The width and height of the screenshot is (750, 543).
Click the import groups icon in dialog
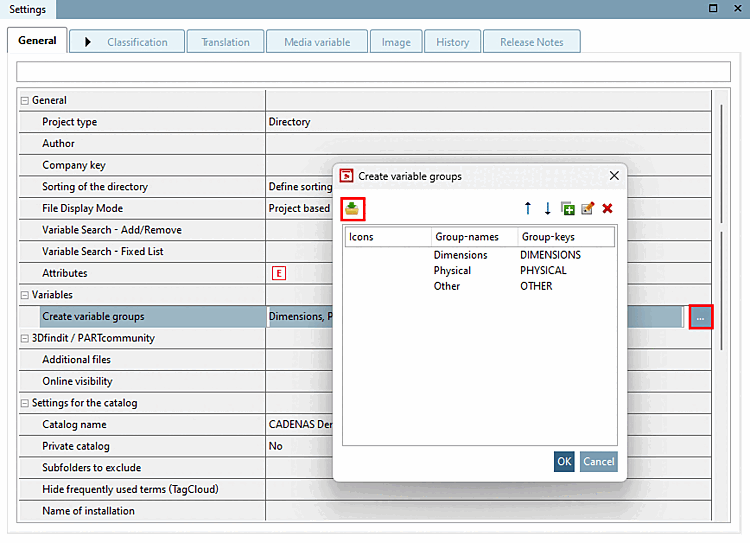coord(352,209)
